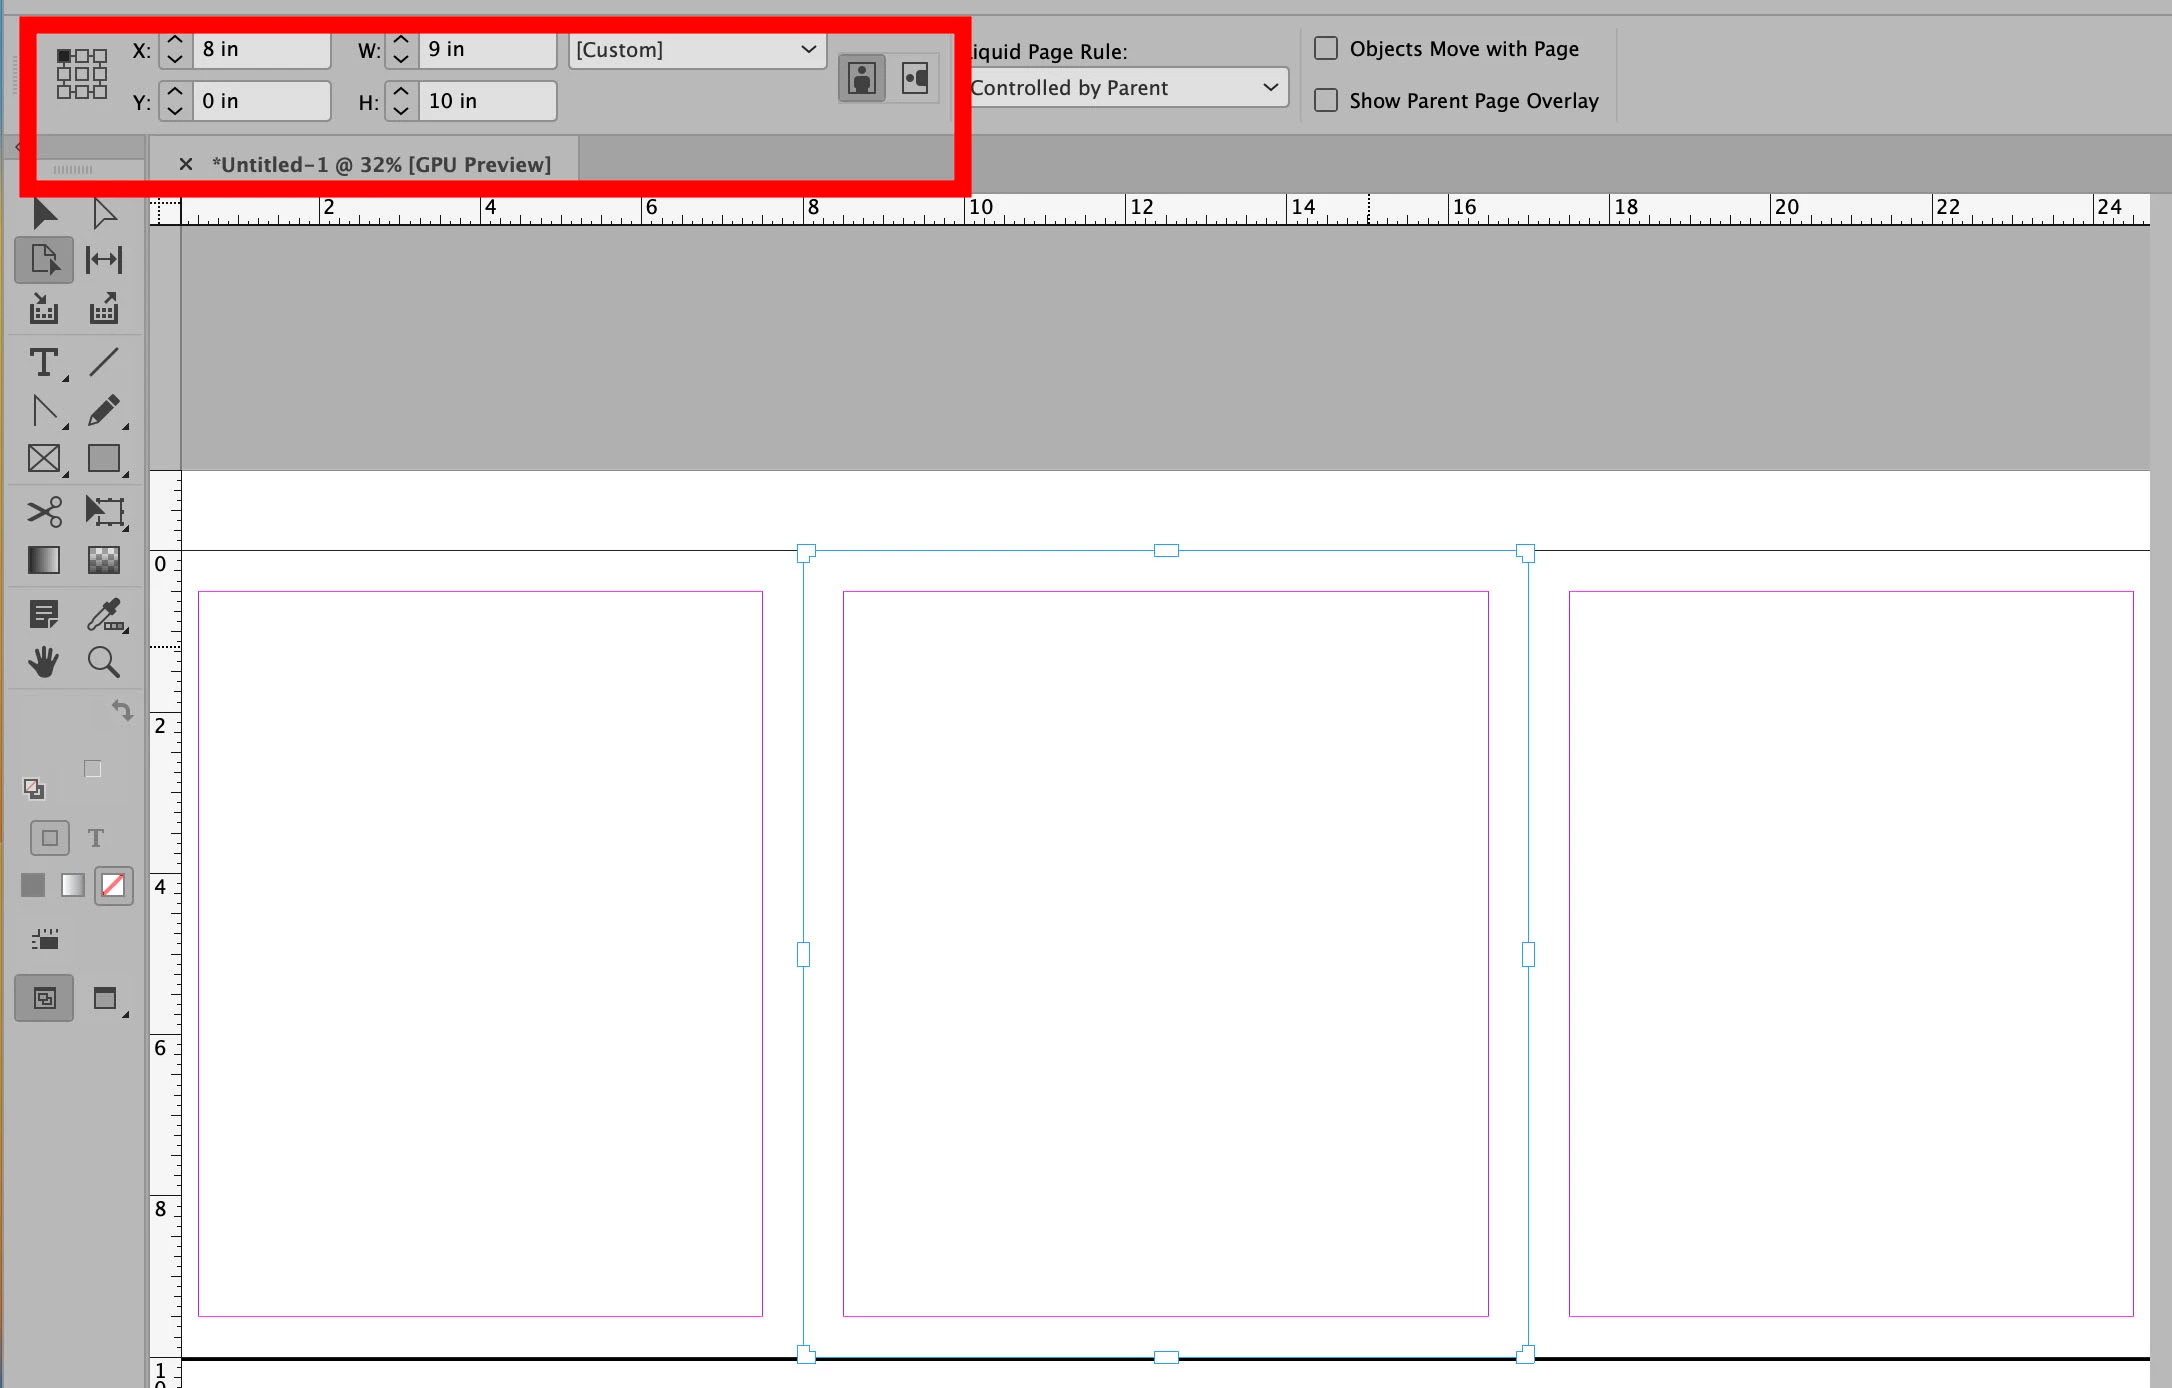
Task: Select the Pencil tool
Action: 104,410
